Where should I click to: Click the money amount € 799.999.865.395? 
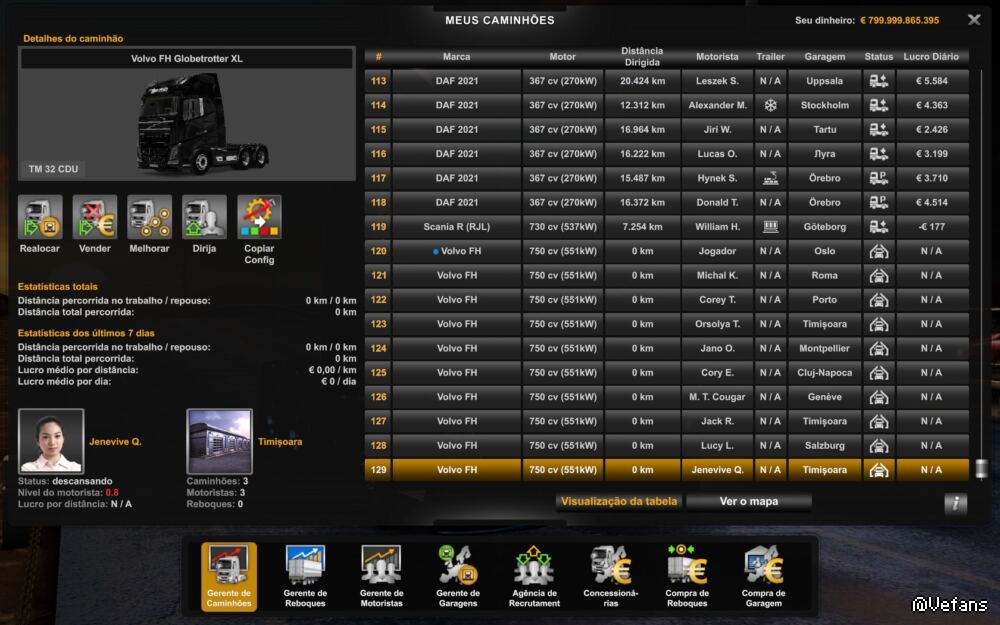tap(899, 20)
